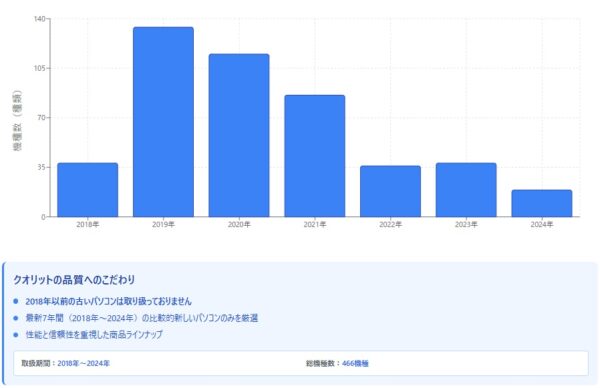The height and width of the screenshot is (388, 600).
Task: Select the 2023年 bar
Action: [466, 190]
